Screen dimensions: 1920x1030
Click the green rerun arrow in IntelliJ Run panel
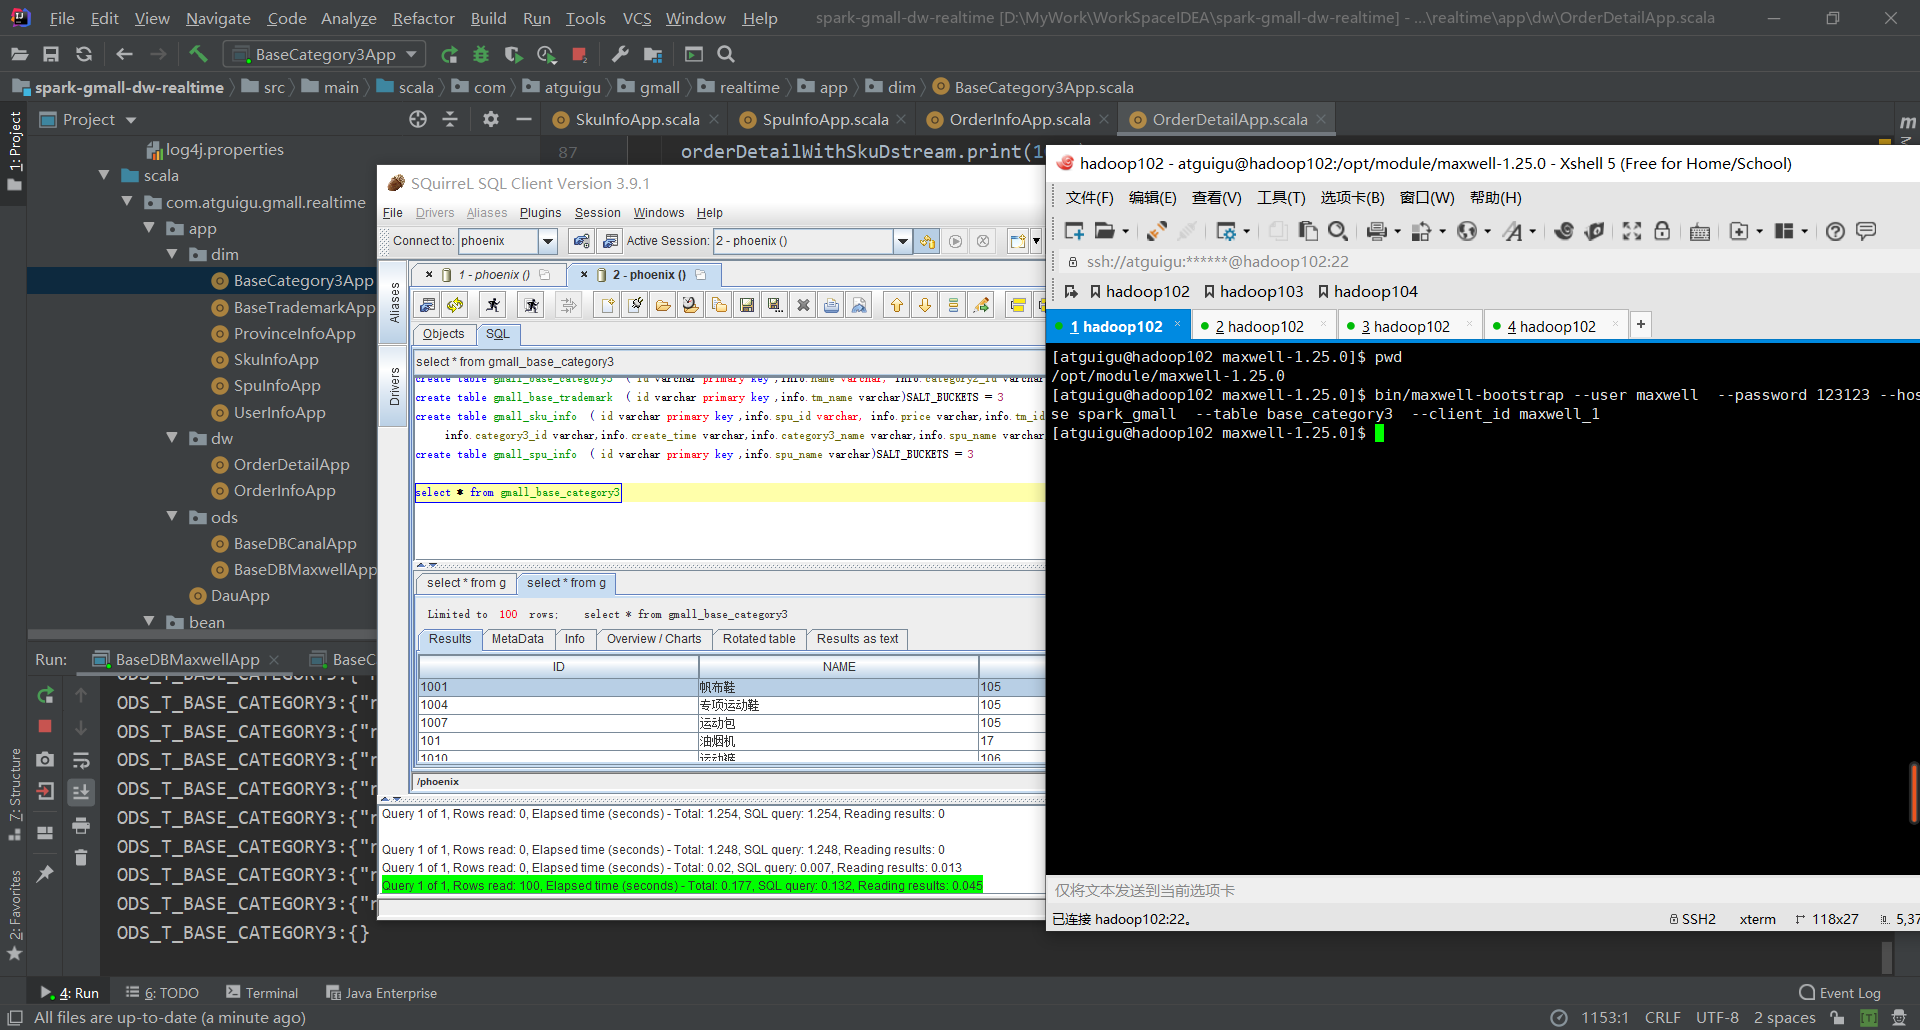click(45, 694)
